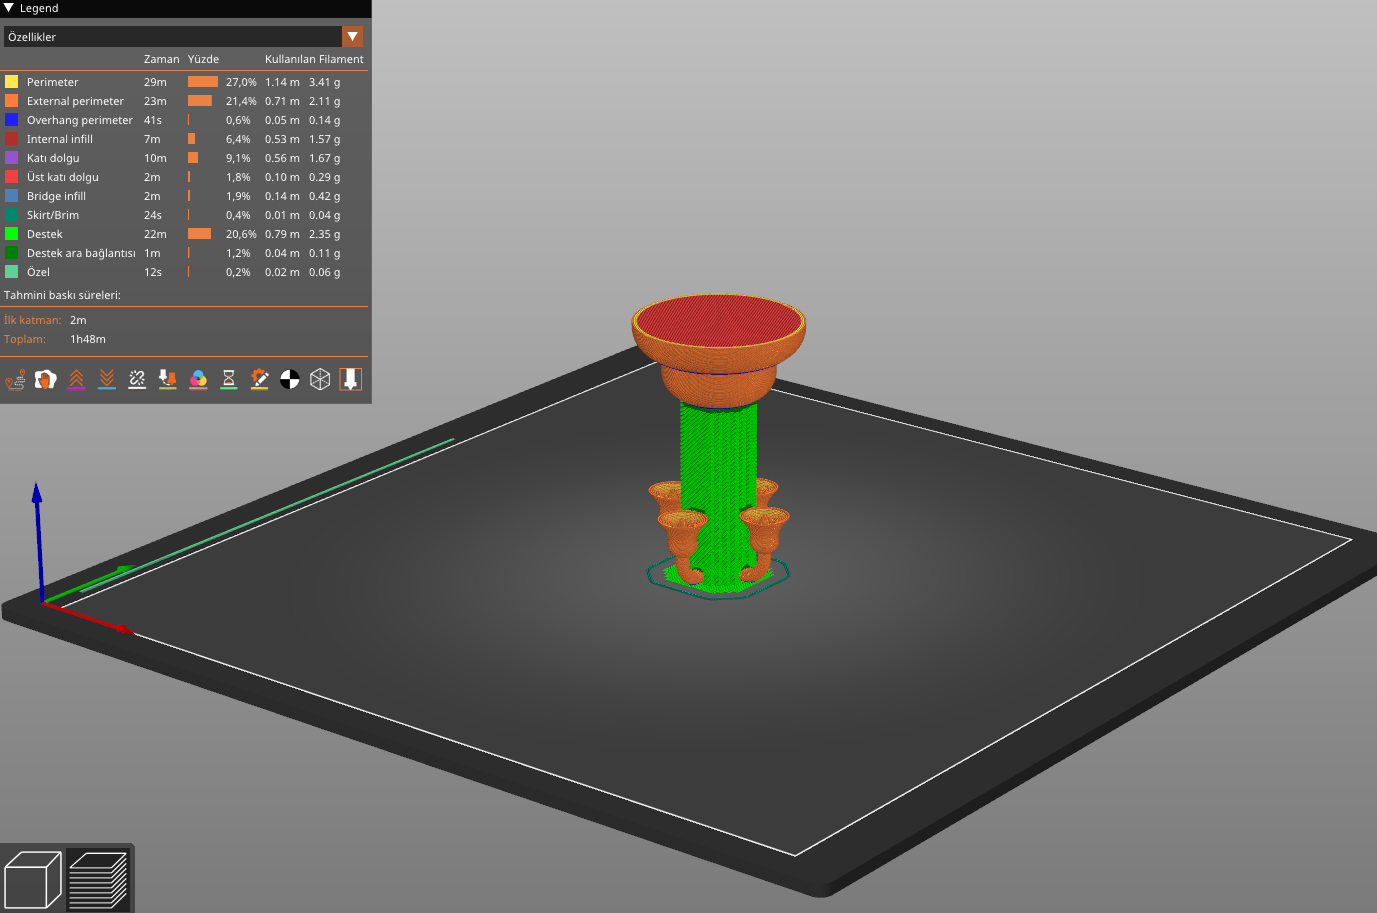Toggle tool changes arrows icon
The width and height of the screenshot is (1377, 913).
(168, 380)
